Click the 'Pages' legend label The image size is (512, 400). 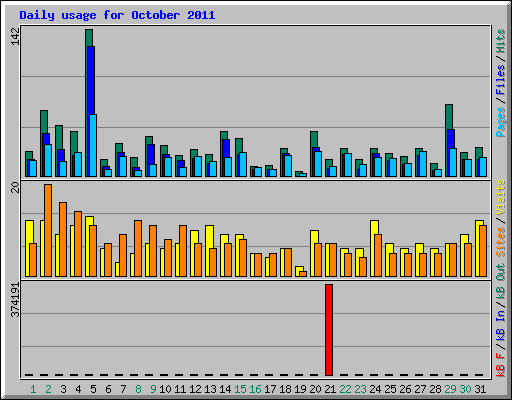pos(500,122)
